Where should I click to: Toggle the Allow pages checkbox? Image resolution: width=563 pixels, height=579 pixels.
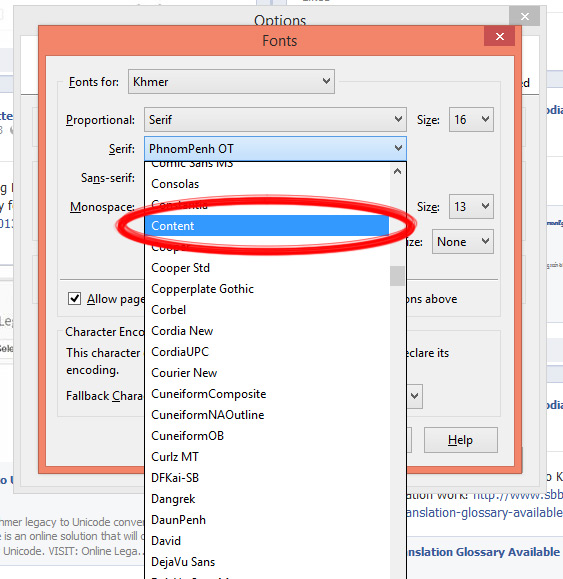click(x=74, y=298)
